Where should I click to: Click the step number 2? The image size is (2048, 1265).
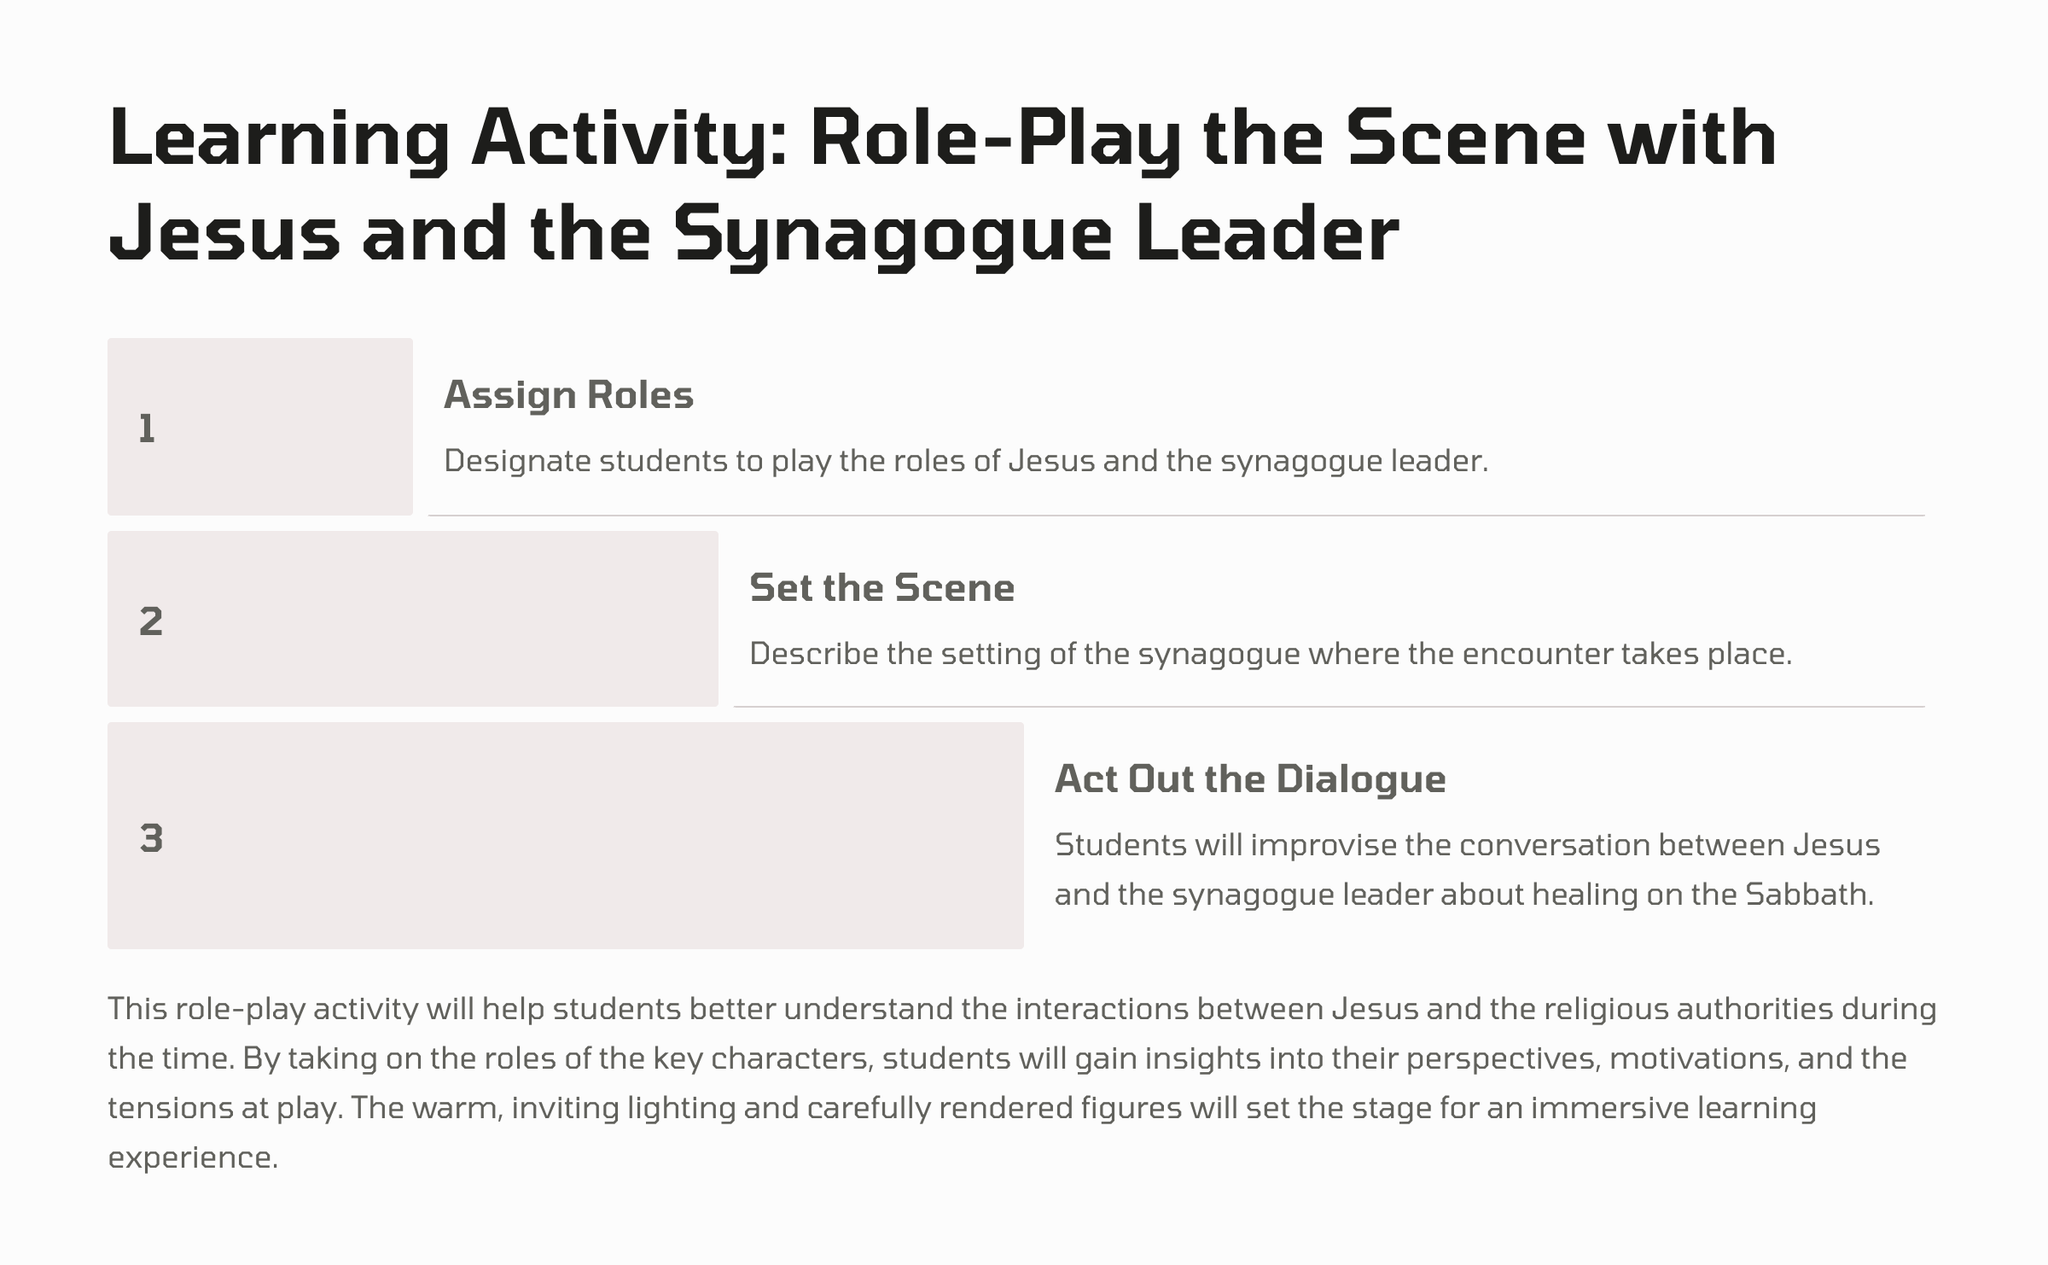coord(150,621)
